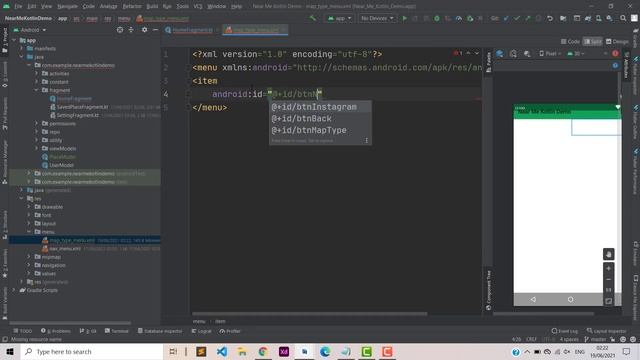
Task: Click the Make Project hammer icon
Action: (x=313, y=18)
